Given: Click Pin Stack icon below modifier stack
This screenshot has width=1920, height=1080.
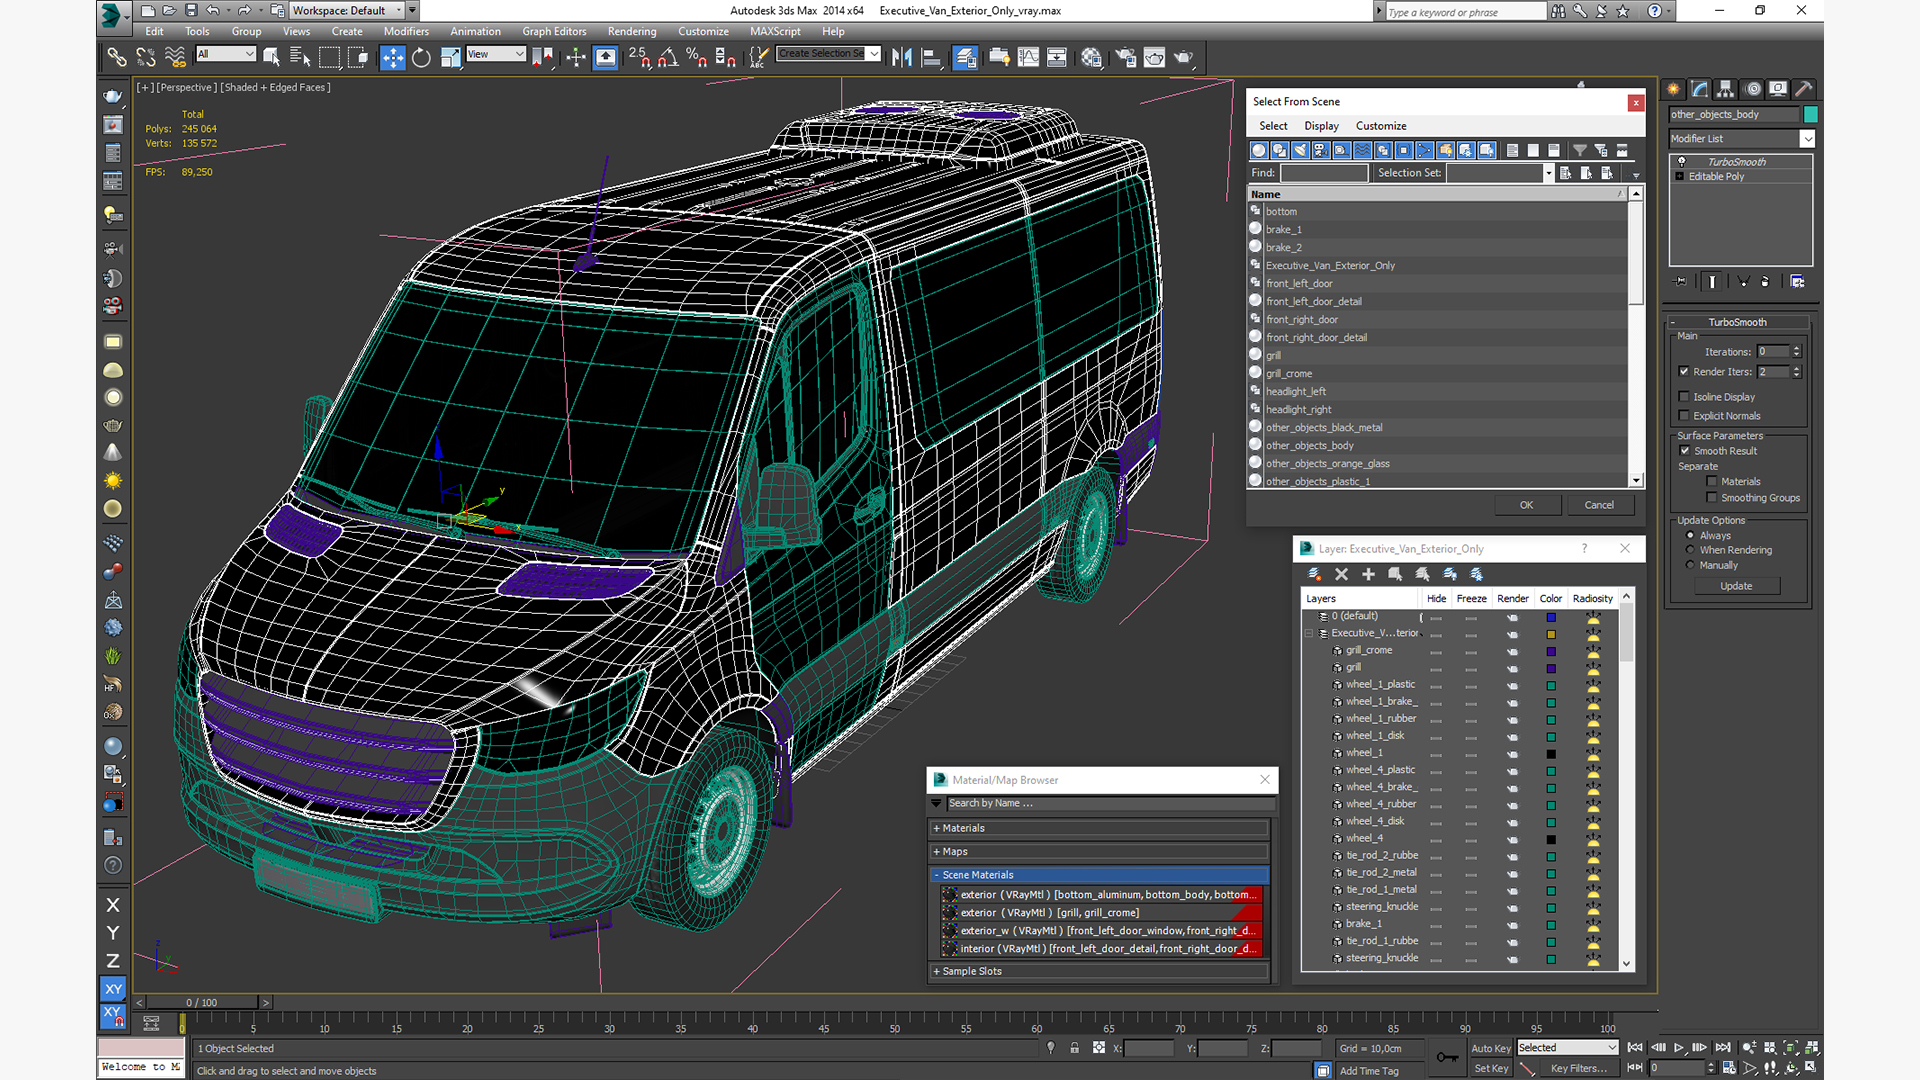Looking at the screenshot, I should [1681, 282].
